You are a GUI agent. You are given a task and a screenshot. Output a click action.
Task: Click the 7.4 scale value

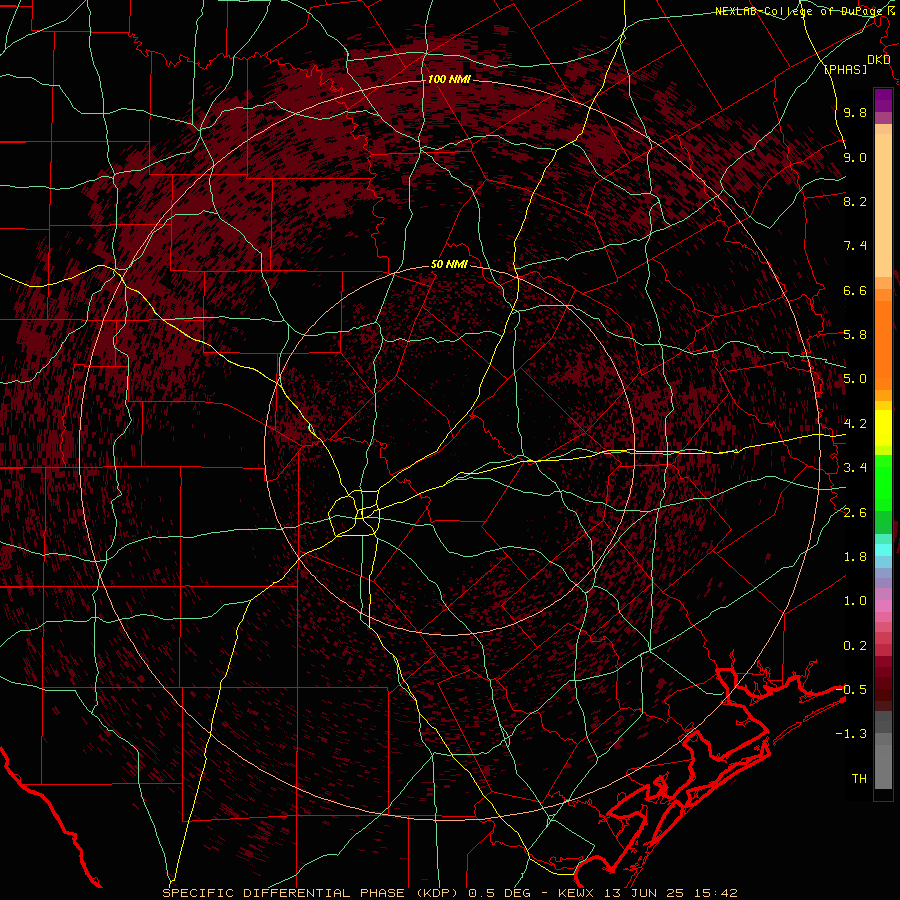tap(855, 246)
